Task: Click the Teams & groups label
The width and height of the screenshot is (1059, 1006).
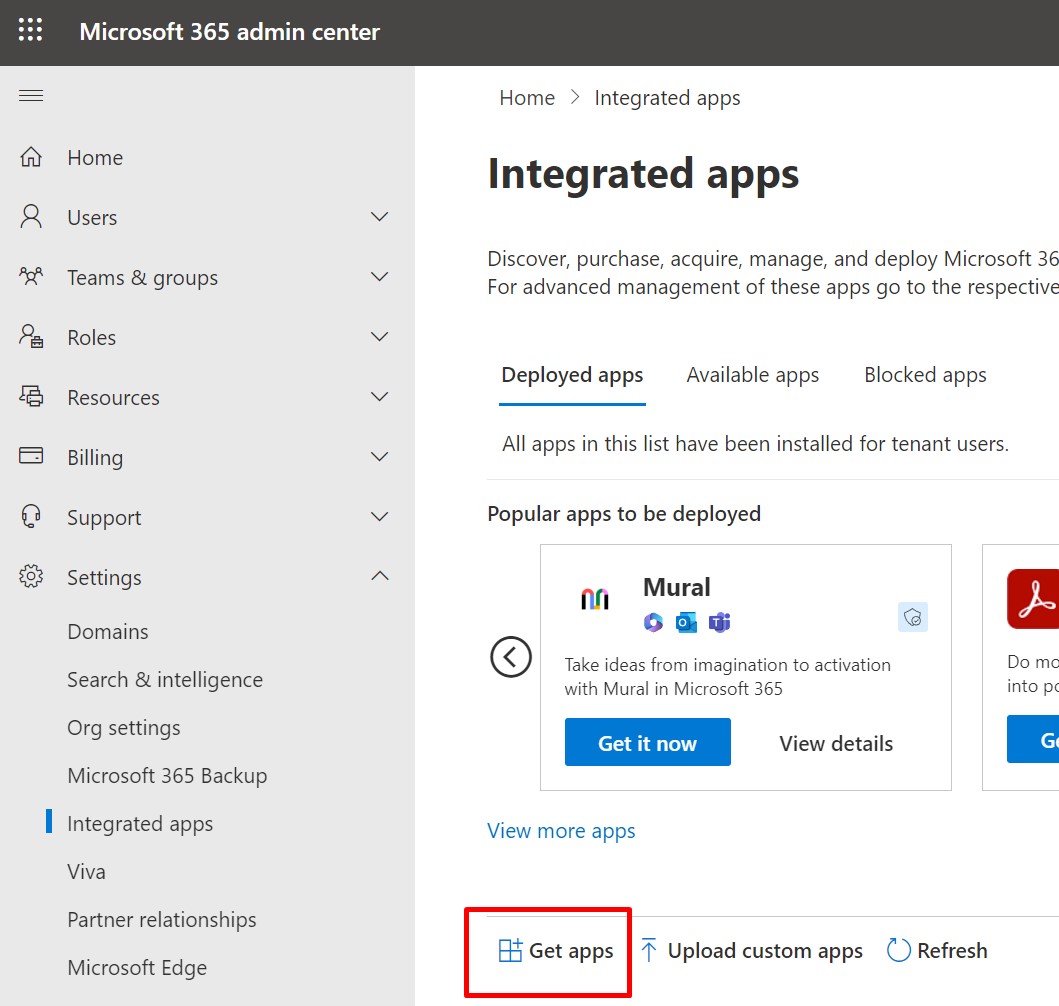Action: point(143,277)
